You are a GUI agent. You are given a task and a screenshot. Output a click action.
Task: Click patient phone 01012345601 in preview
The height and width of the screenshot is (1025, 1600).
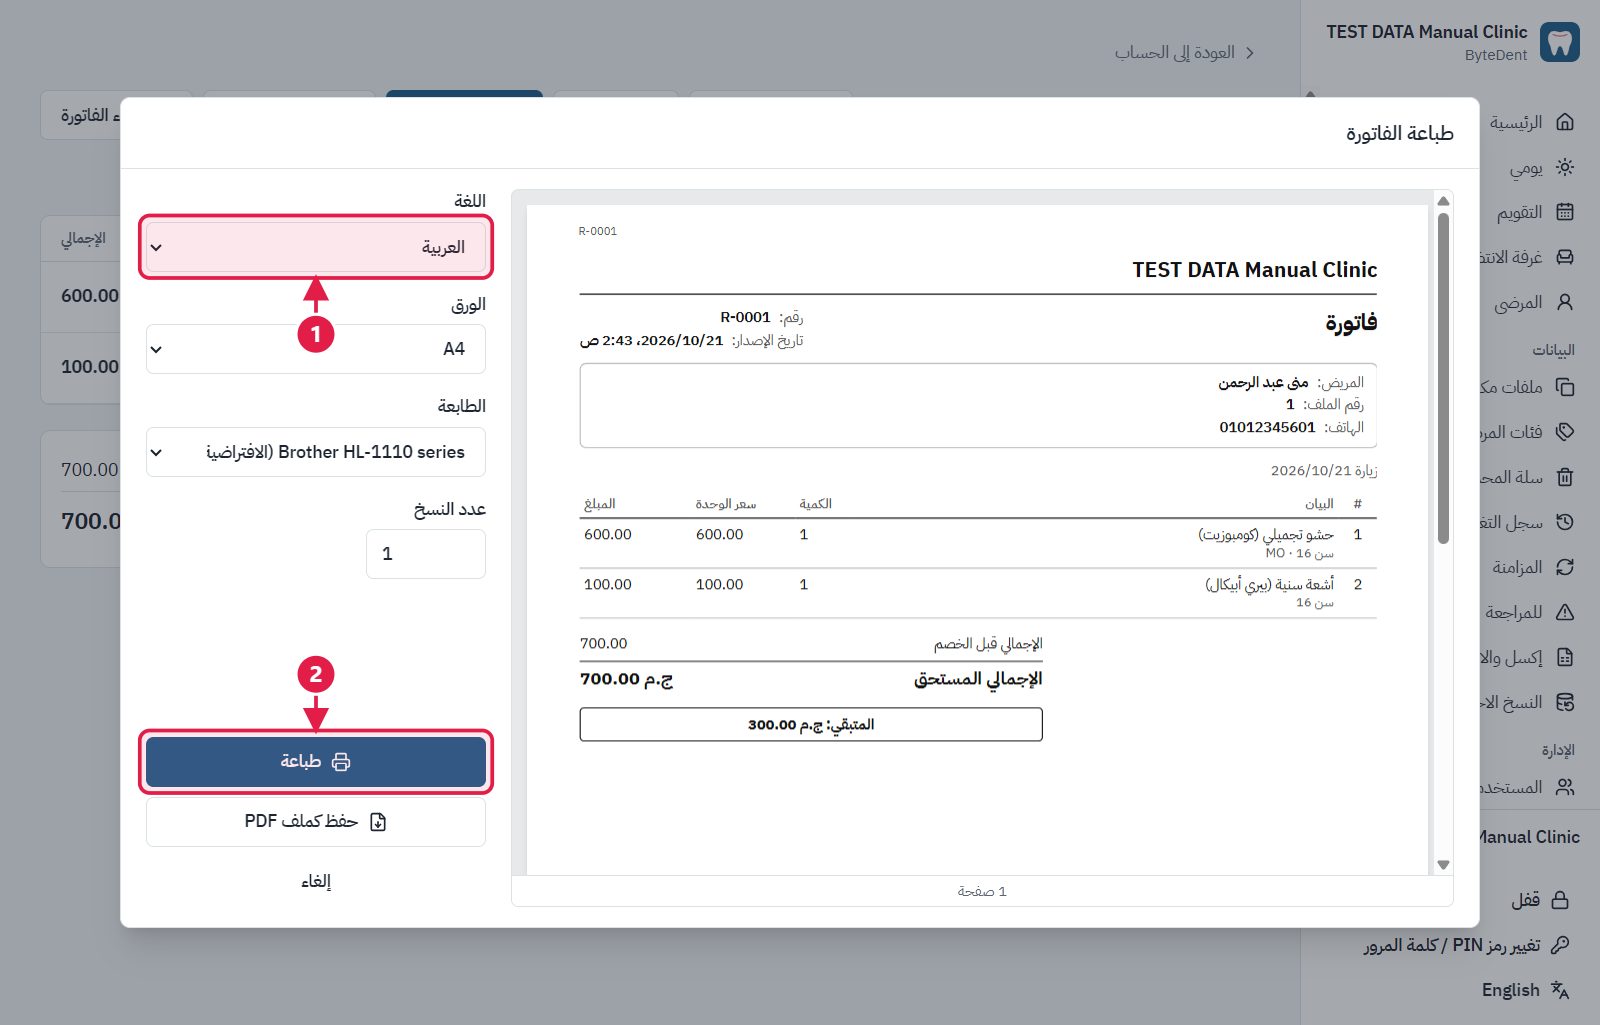(1267, 427)
